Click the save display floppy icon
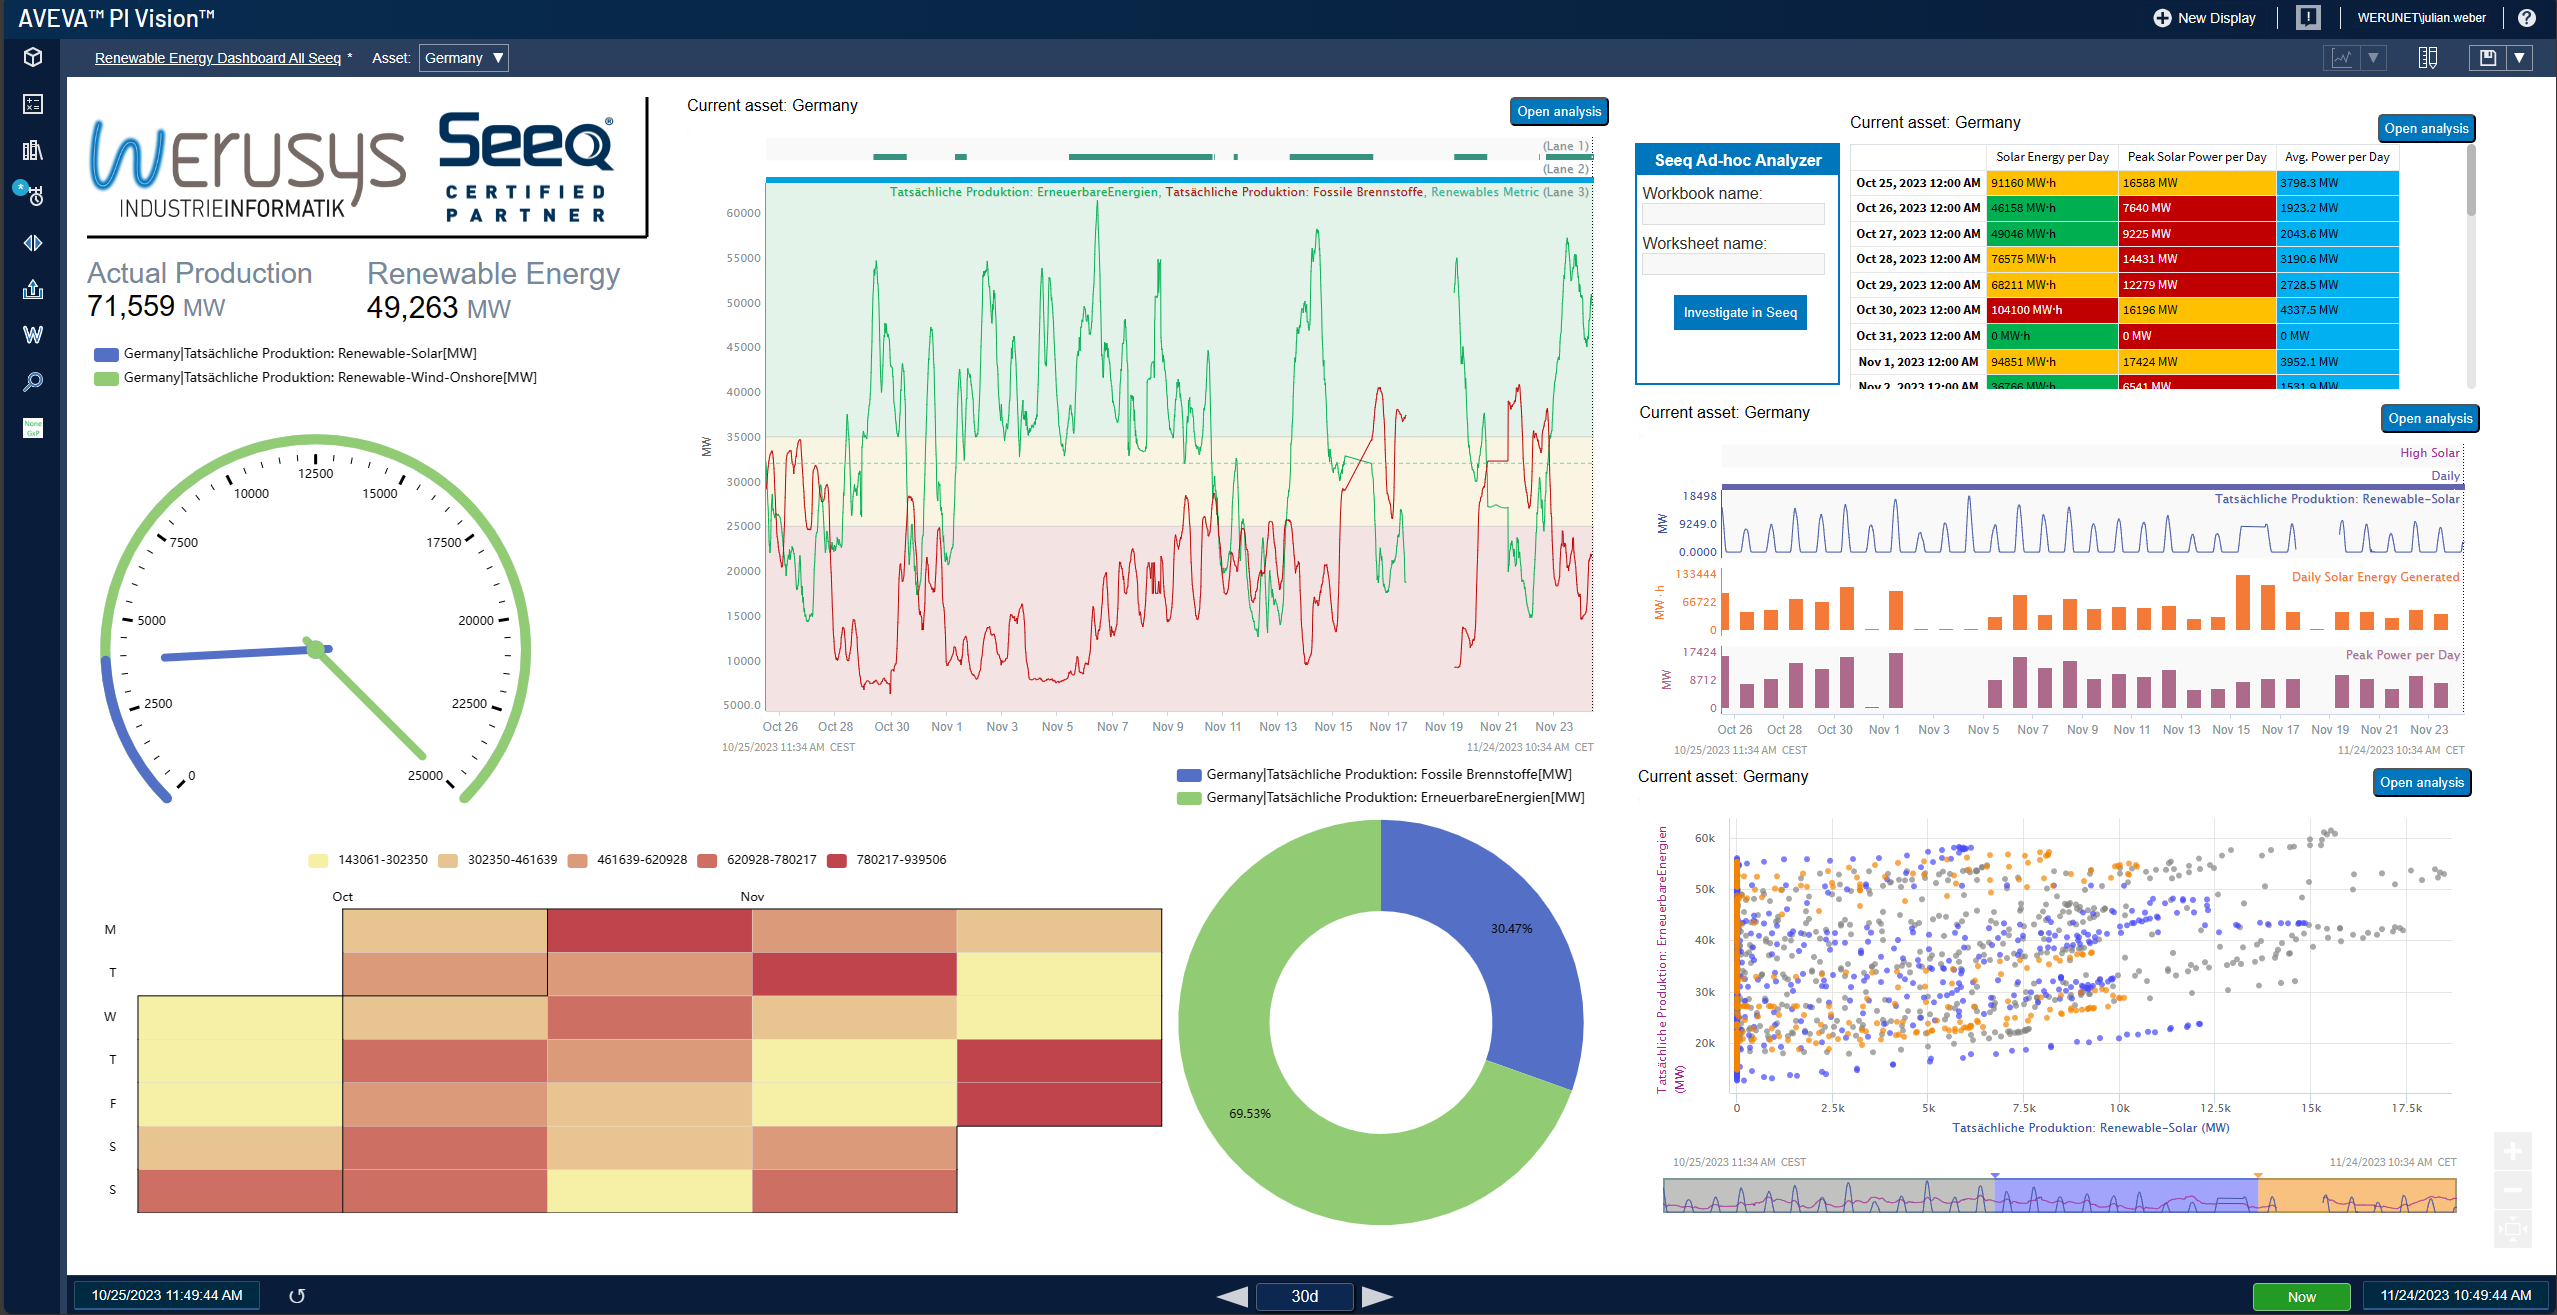Screen dimensions: 2557x1315 coord(2488,58)
